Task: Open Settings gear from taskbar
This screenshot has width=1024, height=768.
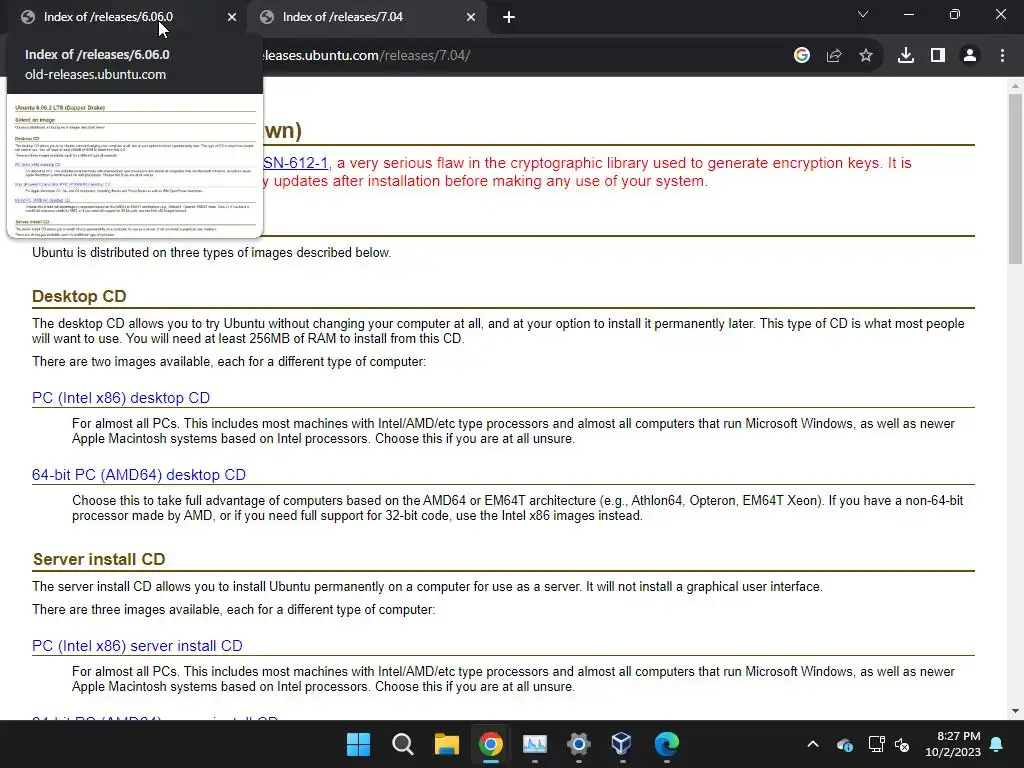Action: [579, 744]
